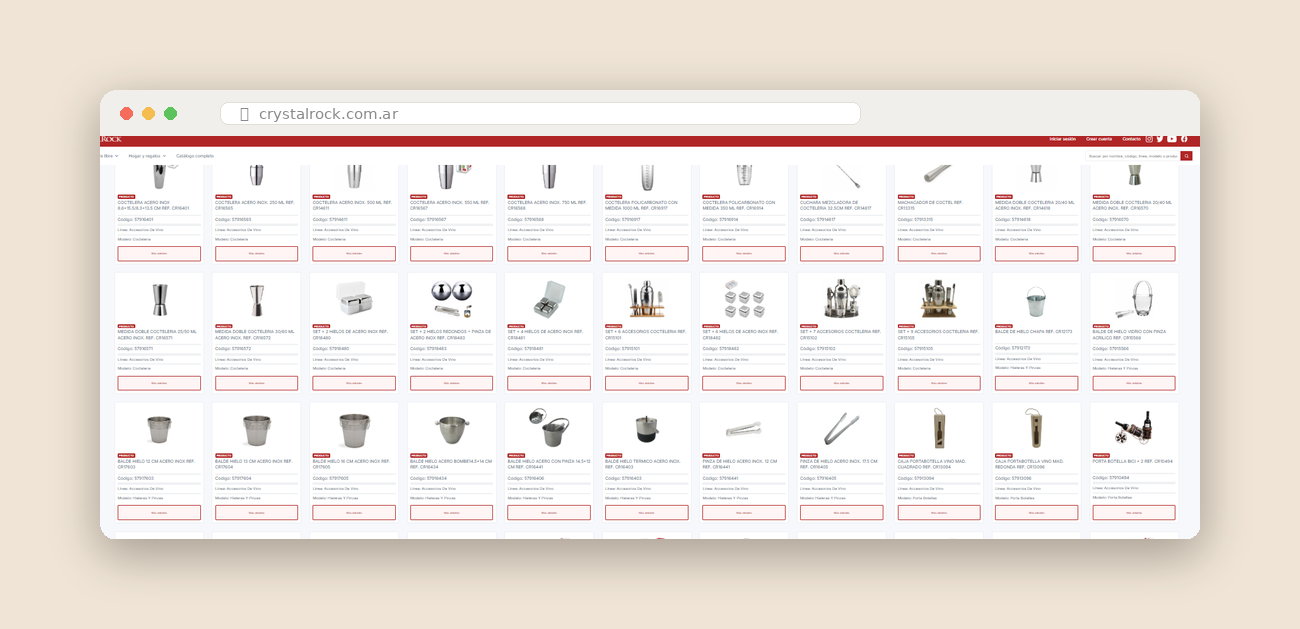
Task: Click Más detalles for Pinza de Hielo 12 CM
Action: (x=744, y=512)
